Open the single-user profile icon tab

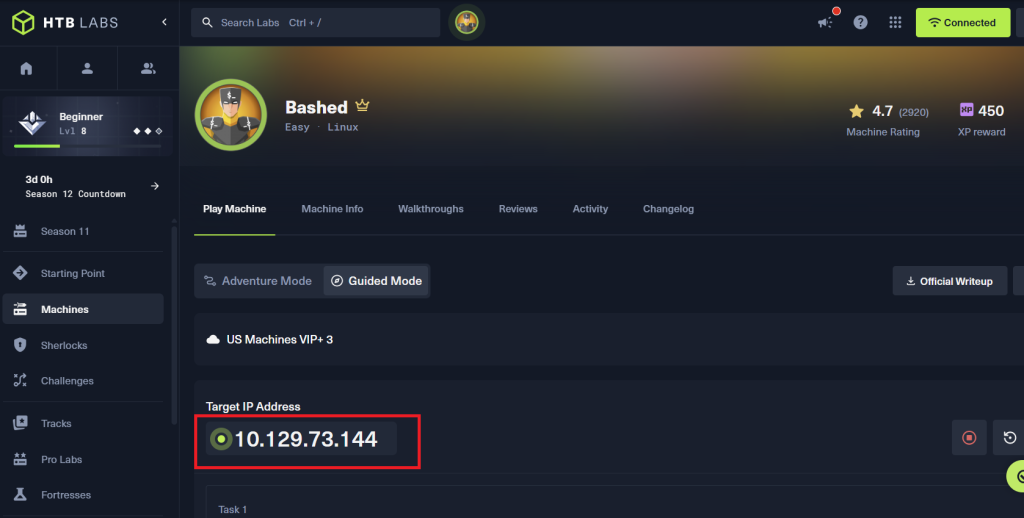87,68
